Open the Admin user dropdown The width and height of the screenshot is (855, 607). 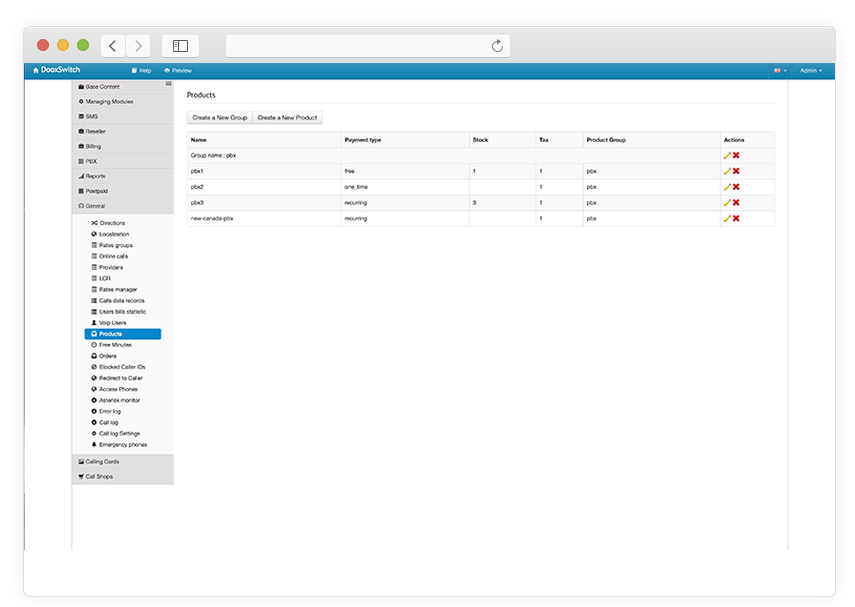tap(811, 71)
